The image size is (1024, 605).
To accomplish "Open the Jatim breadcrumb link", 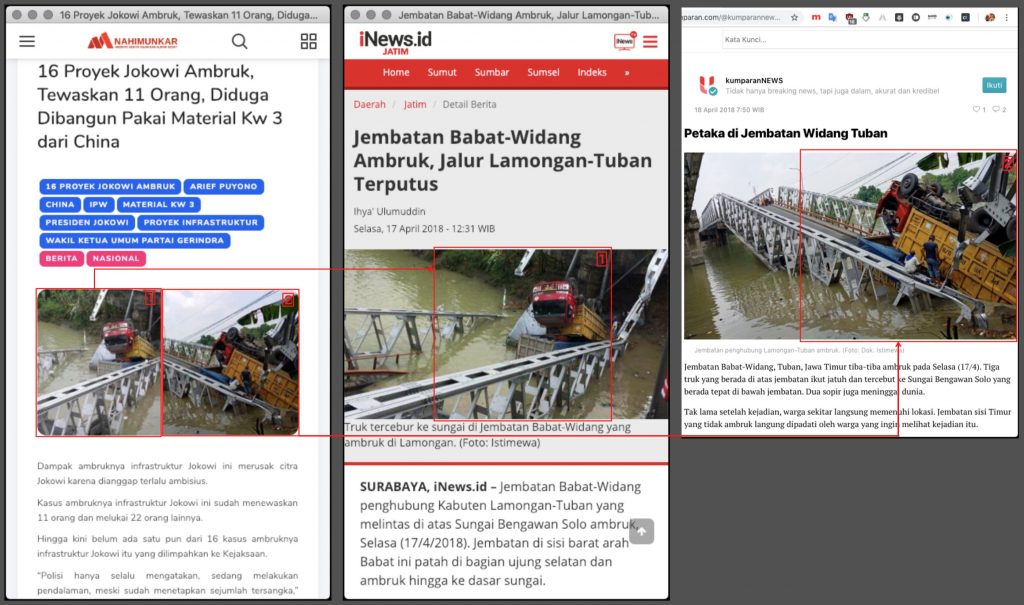I will [x=415, y=105].
